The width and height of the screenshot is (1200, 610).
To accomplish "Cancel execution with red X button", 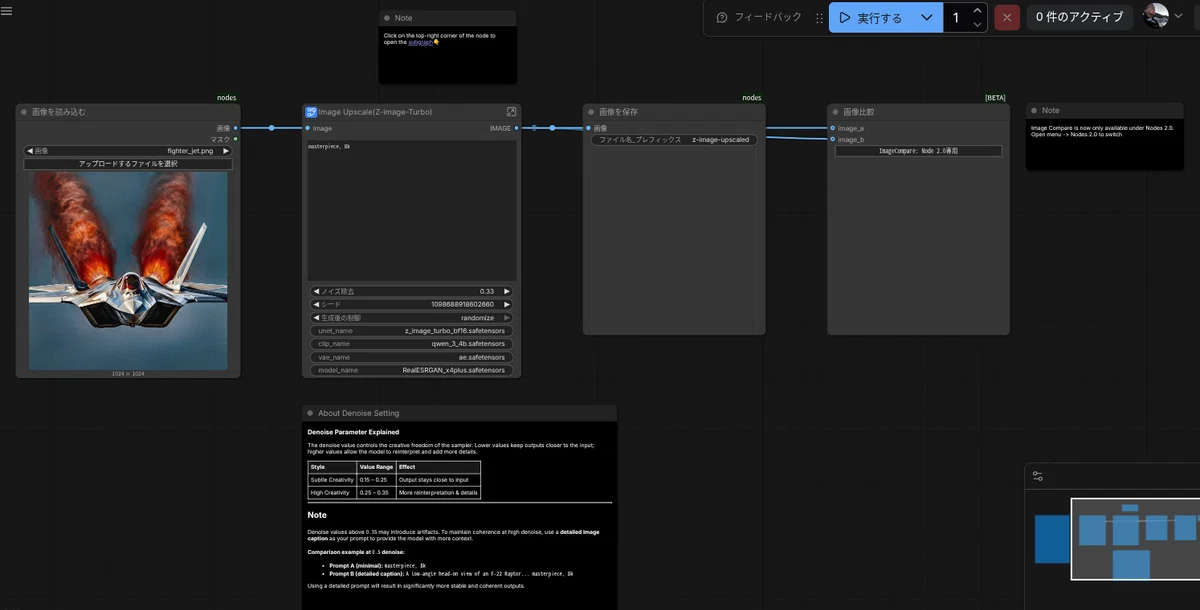I will (x=1007, y=18).
